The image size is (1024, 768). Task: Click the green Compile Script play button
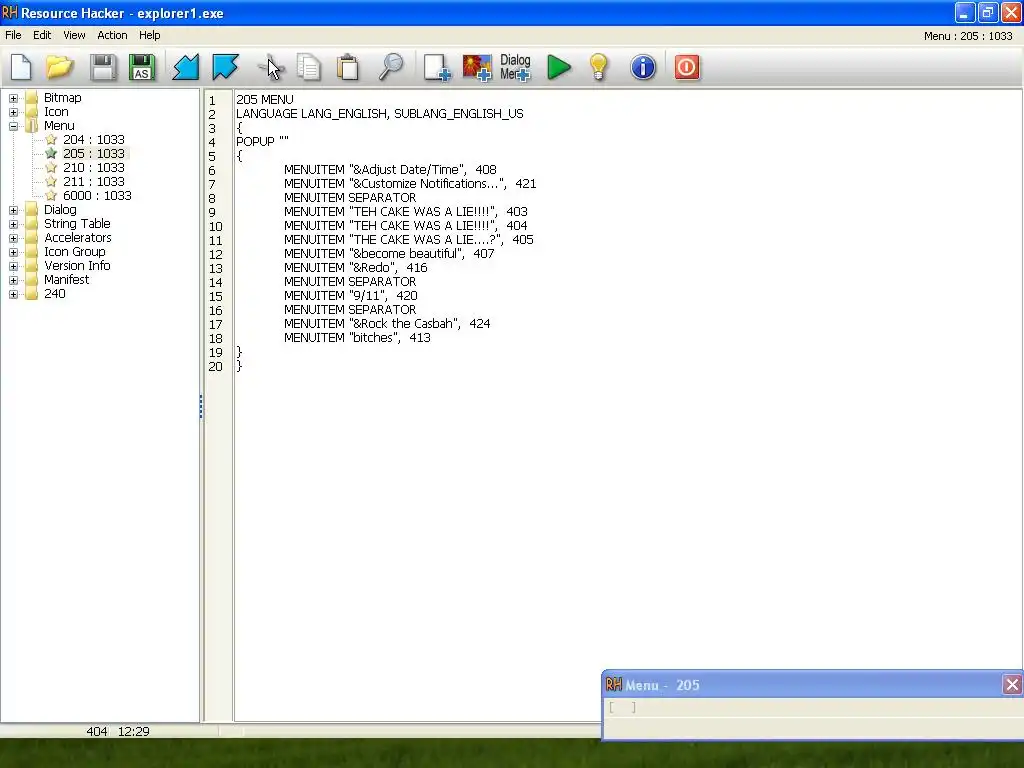[558, 67]
